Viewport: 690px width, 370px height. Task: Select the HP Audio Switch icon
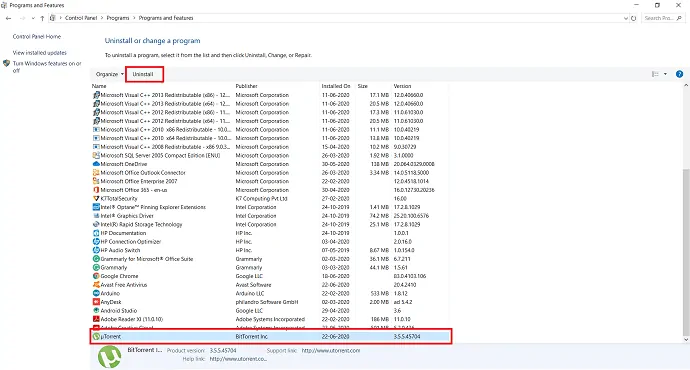(96, 250)
